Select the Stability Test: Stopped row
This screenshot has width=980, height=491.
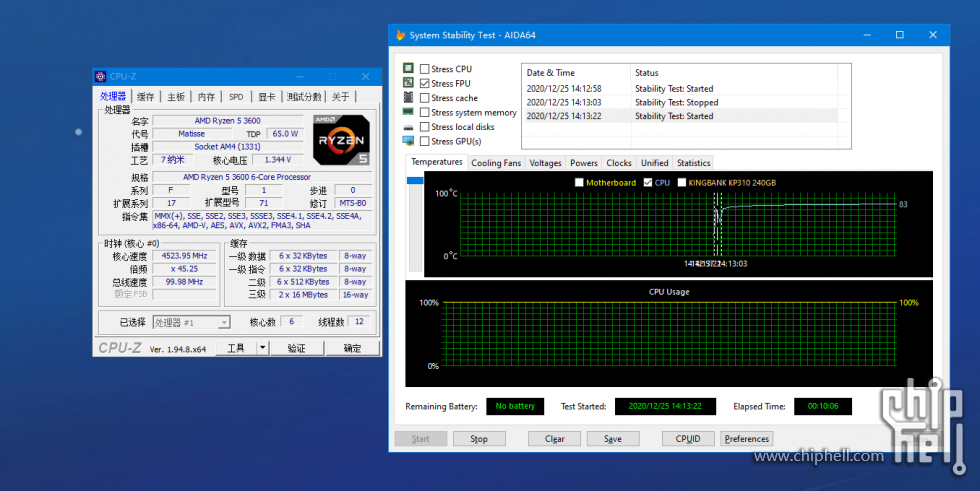(x=679, y=102)
